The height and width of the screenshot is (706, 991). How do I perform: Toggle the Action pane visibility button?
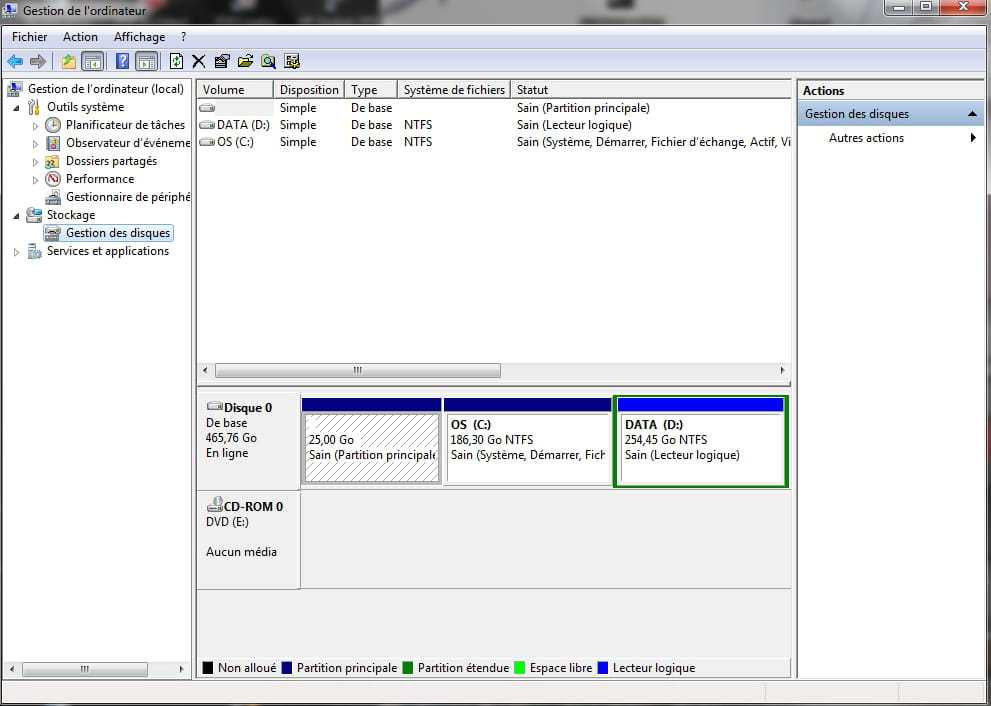[x=146, y=61]
